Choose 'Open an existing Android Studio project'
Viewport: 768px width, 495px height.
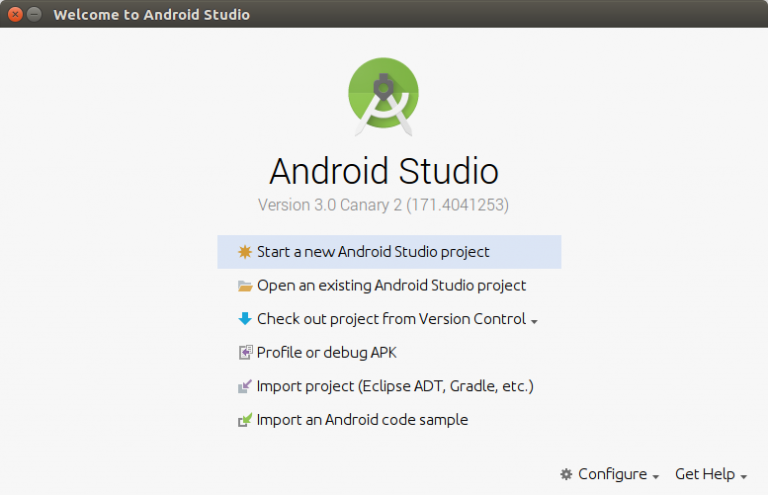point(391,286)
